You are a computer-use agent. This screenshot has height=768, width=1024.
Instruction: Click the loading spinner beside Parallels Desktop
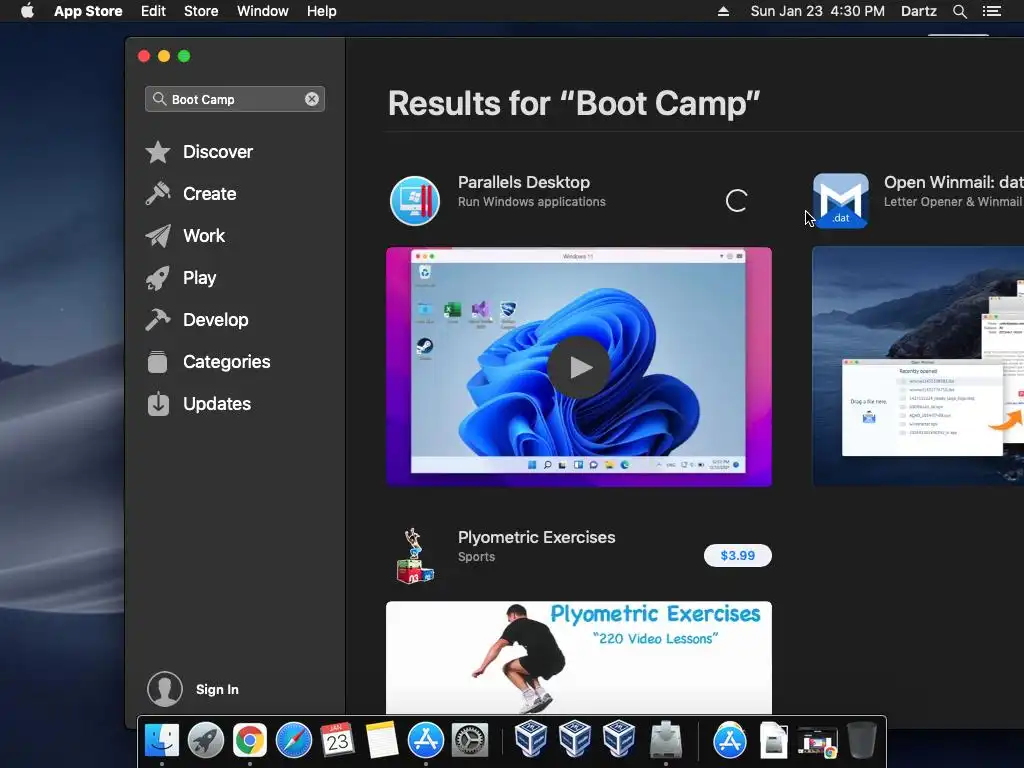tap(737, 200)
